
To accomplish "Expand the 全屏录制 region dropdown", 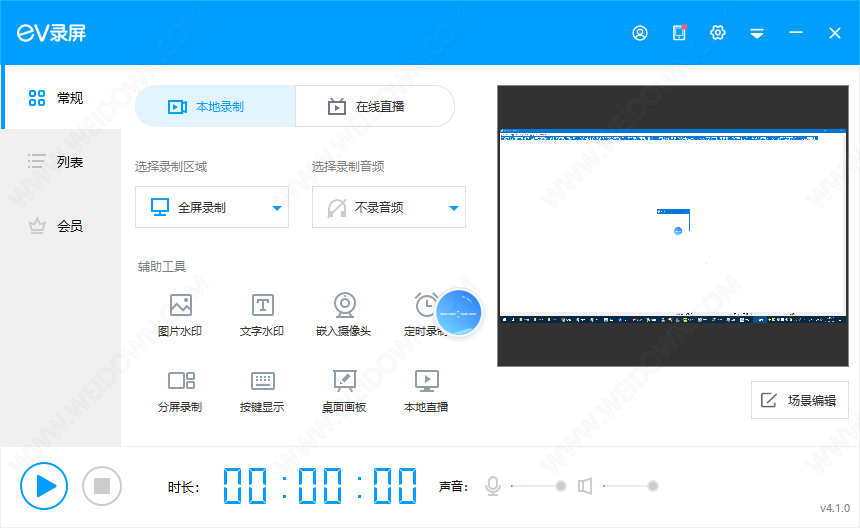I will (212, 207).
